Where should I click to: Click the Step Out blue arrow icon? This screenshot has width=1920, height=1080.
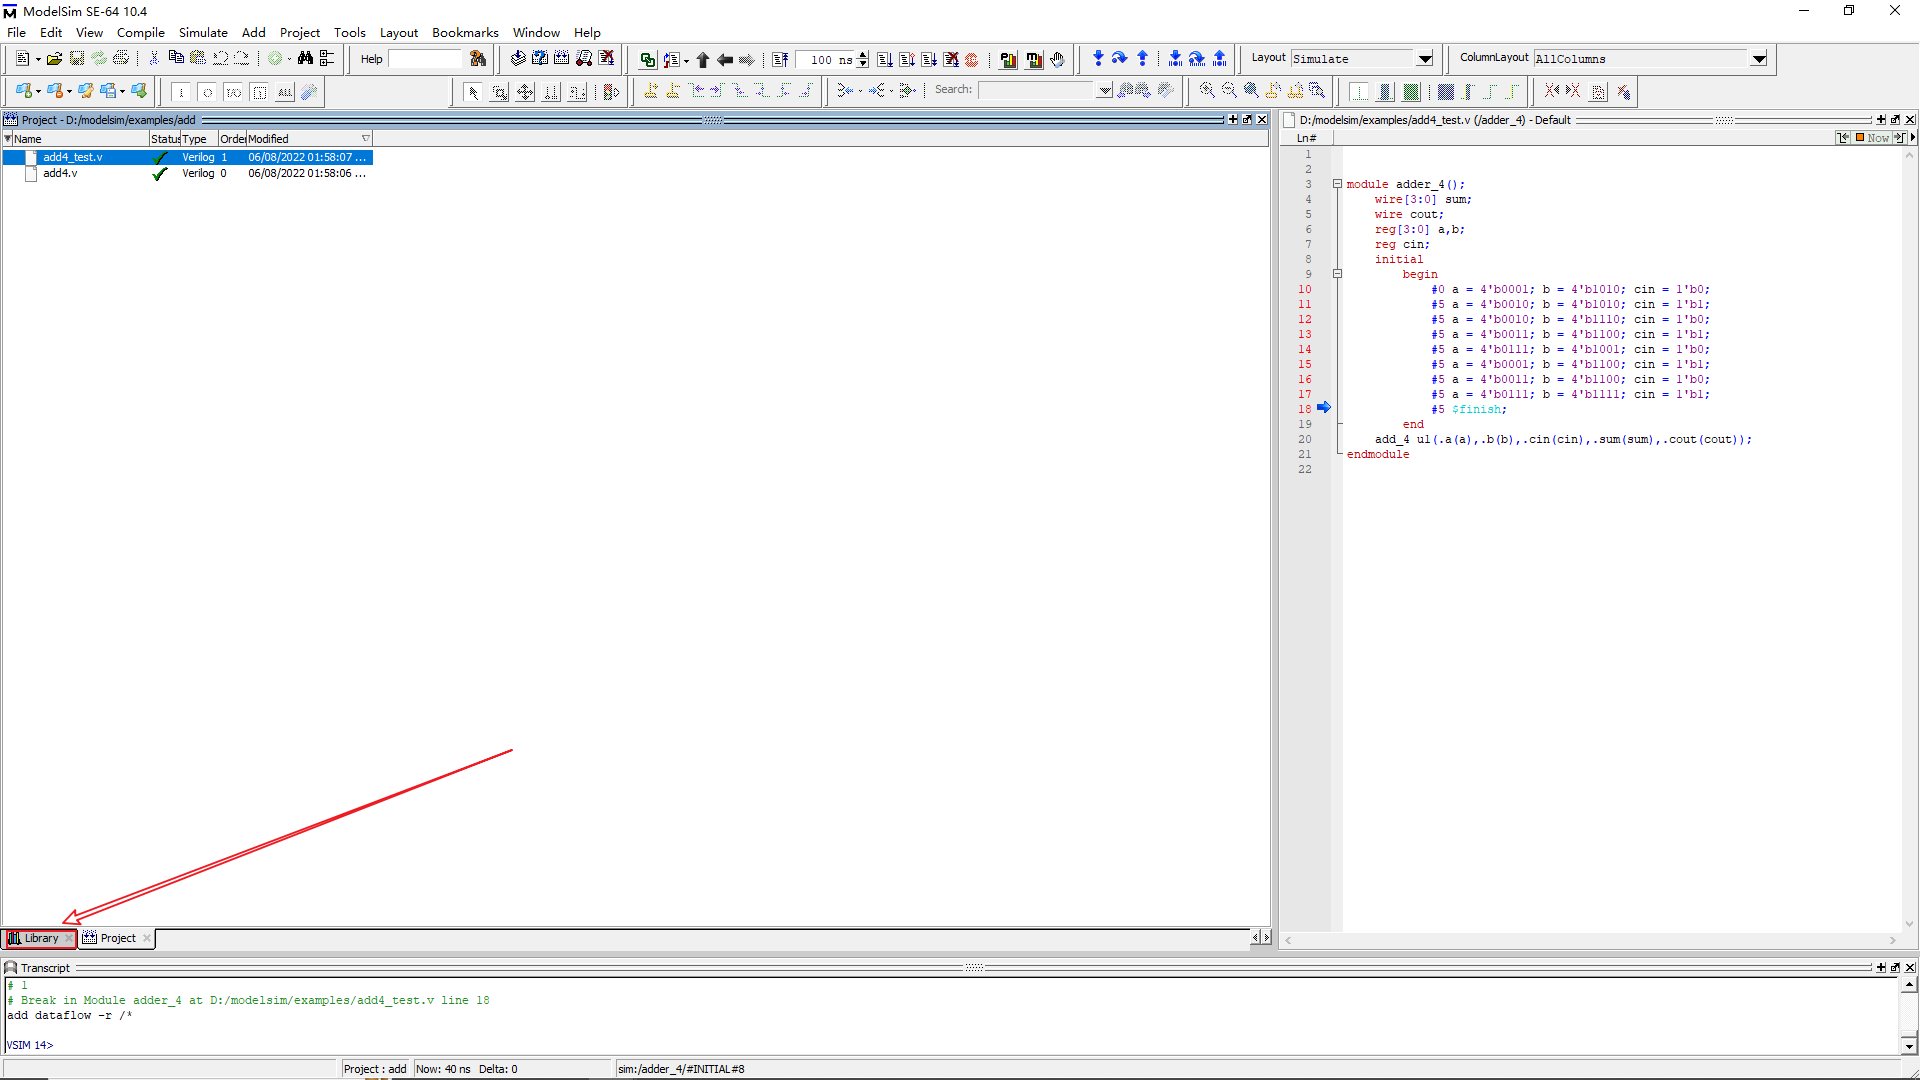1142,59
